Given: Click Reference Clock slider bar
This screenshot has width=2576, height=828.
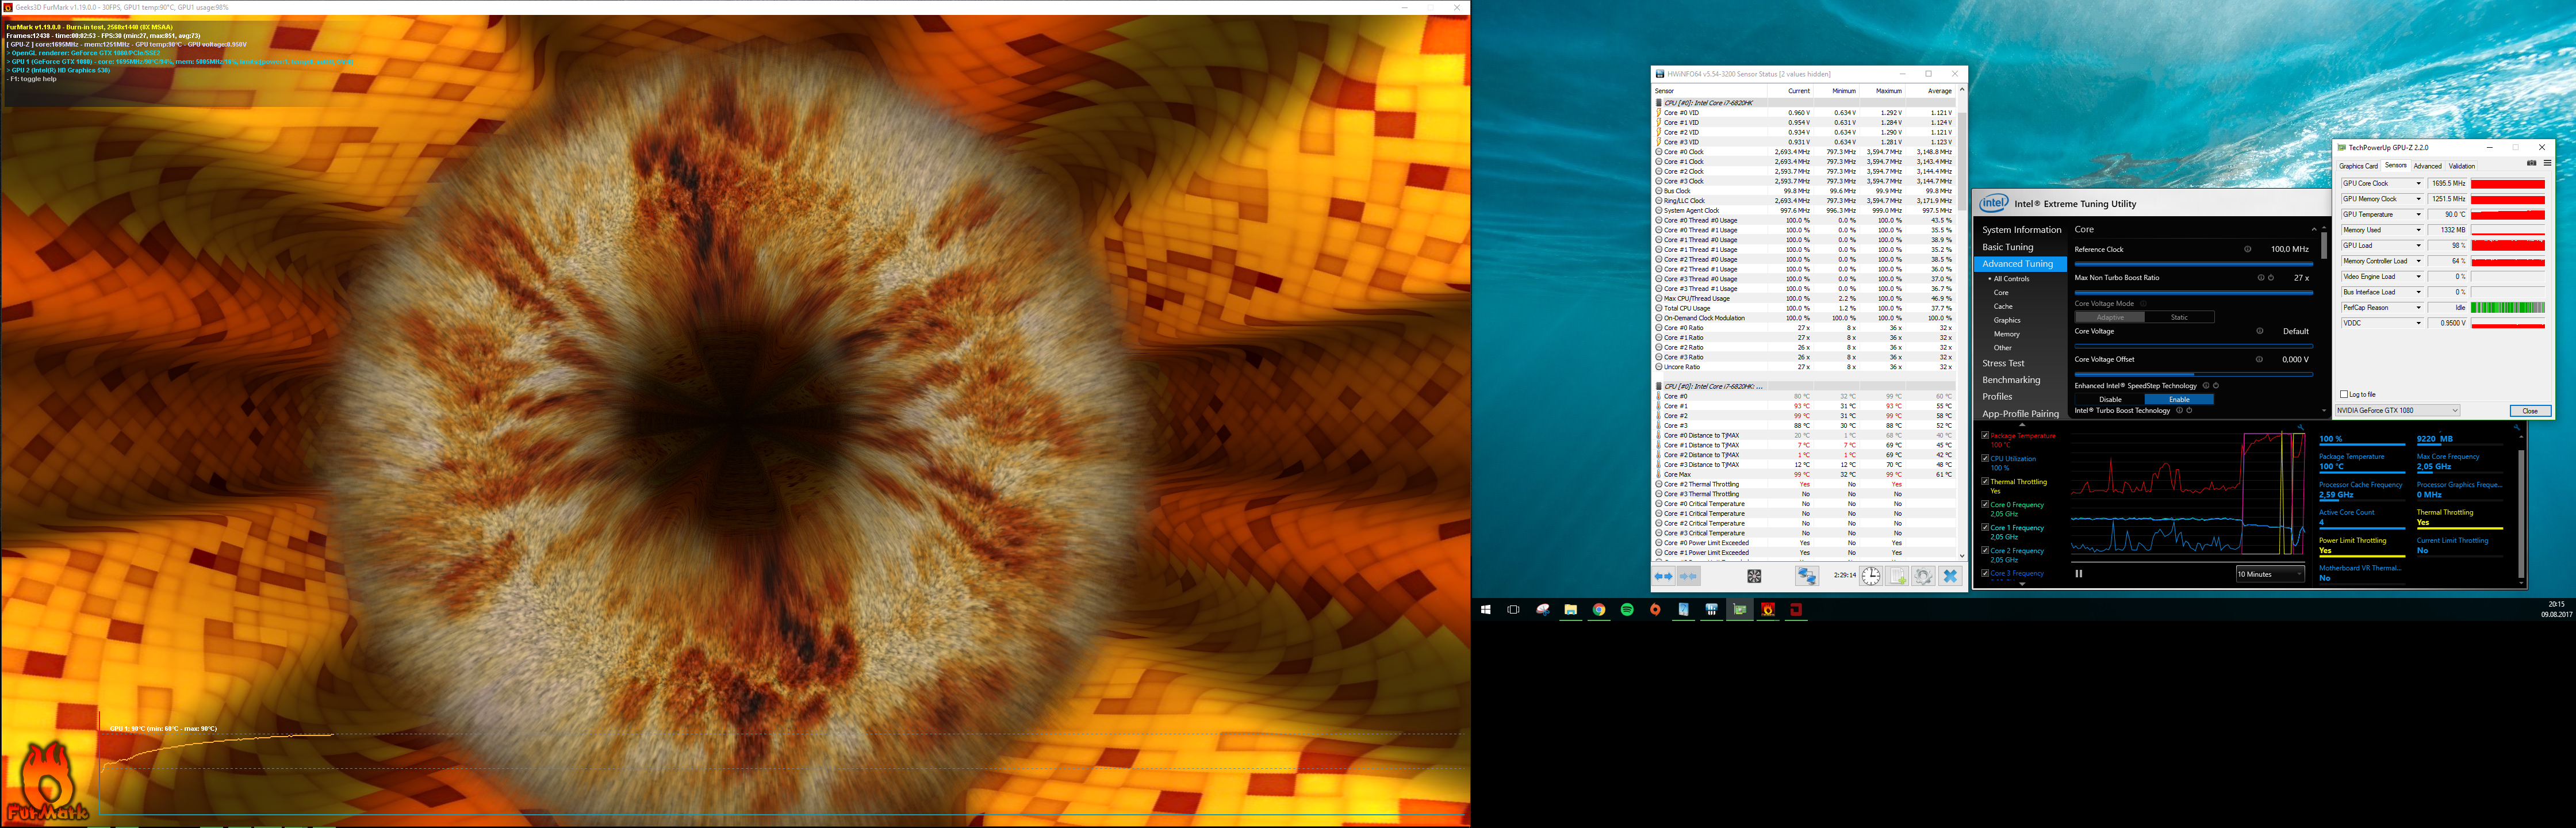Looking at the screenshot, I should [2194, 264].
